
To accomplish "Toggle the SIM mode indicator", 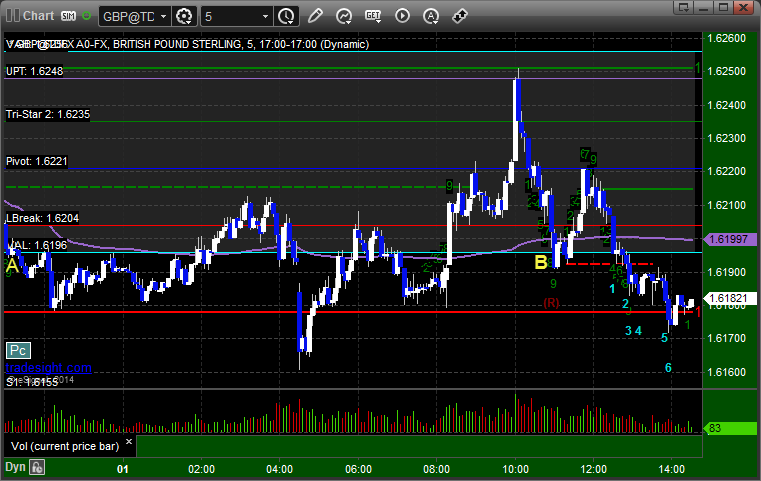I will click(x=69, y=16).
